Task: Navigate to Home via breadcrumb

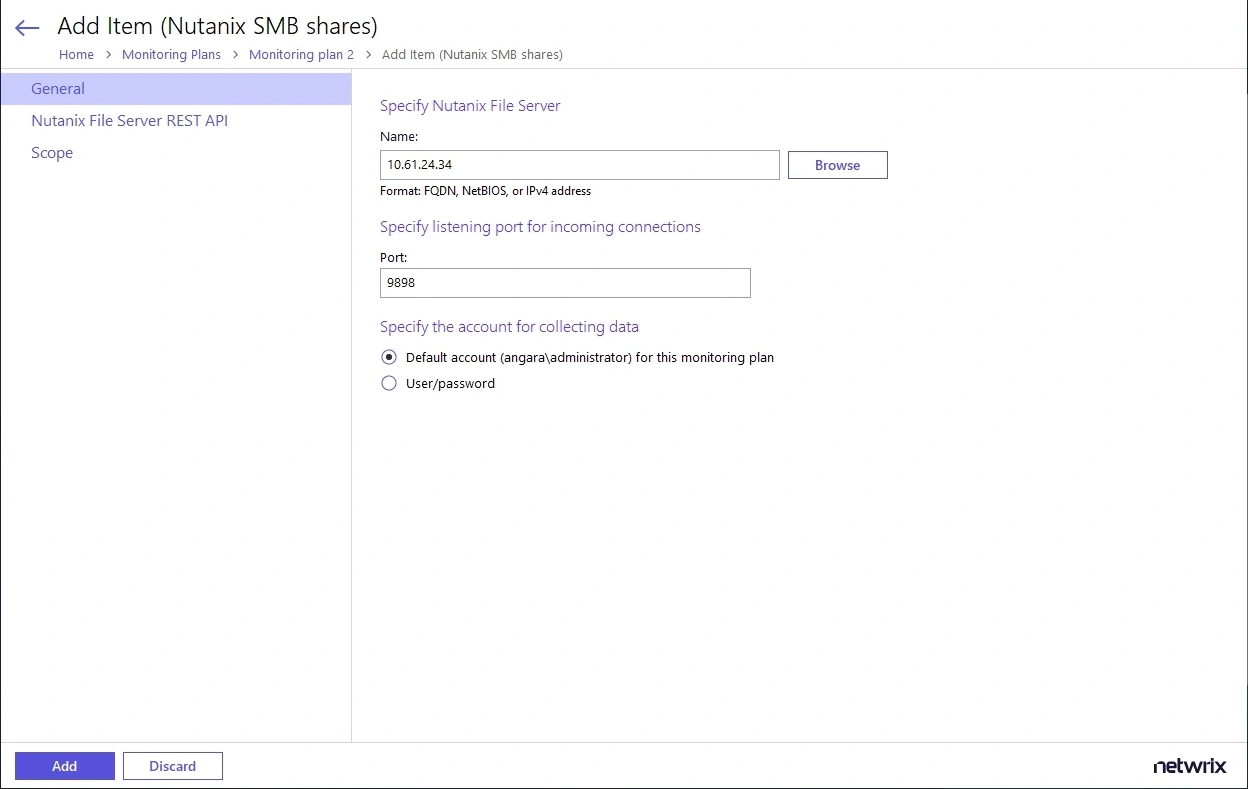Action: [76, 54]
